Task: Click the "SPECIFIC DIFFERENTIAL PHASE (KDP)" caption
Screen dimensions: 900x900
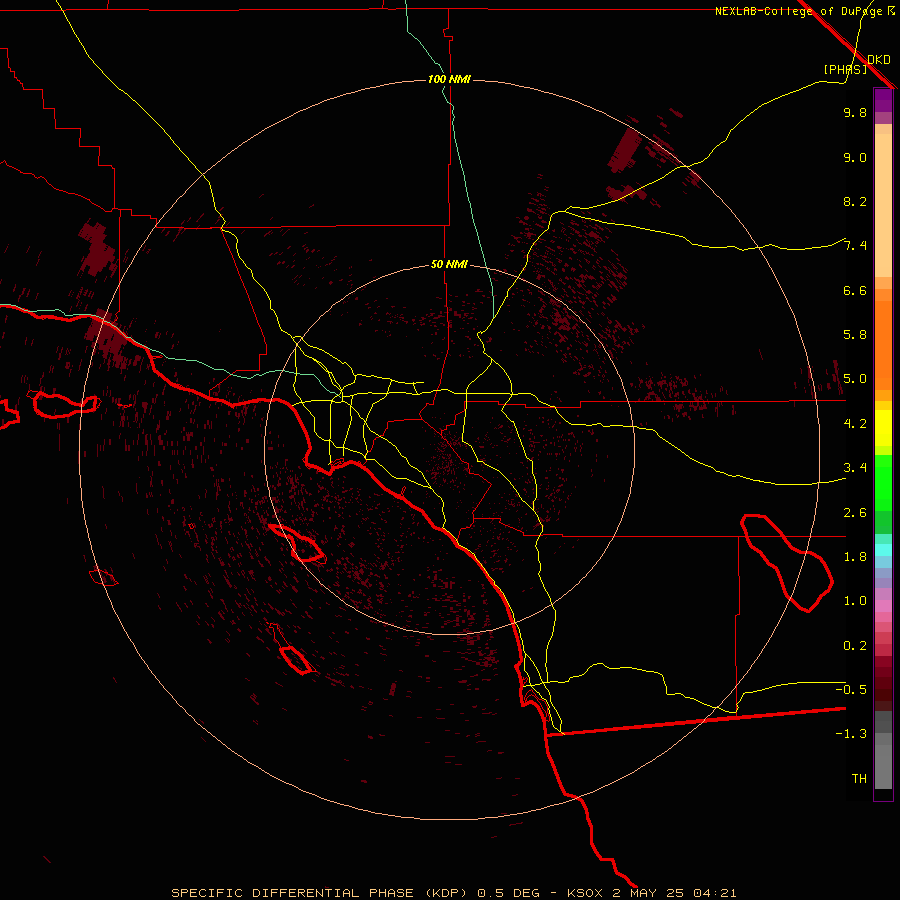Action: point(319,893)
